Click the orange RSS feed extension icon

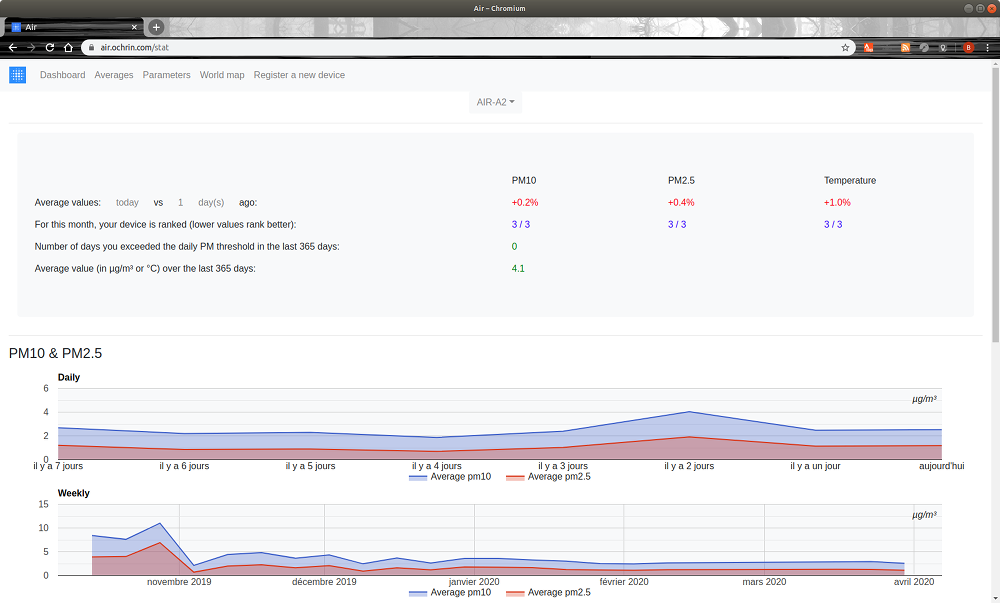click(905, 47)
